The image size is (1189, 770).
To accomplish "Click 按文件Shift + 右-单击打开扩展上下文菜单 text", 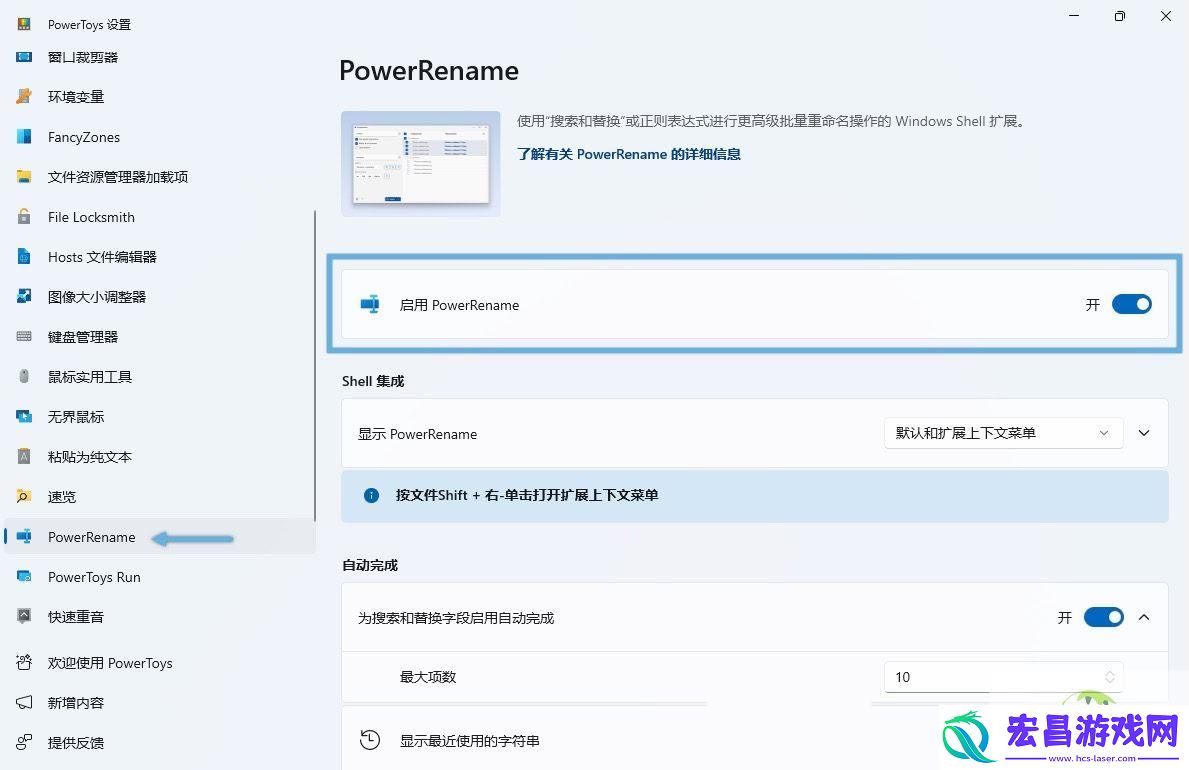I will (x=527, y=495).
